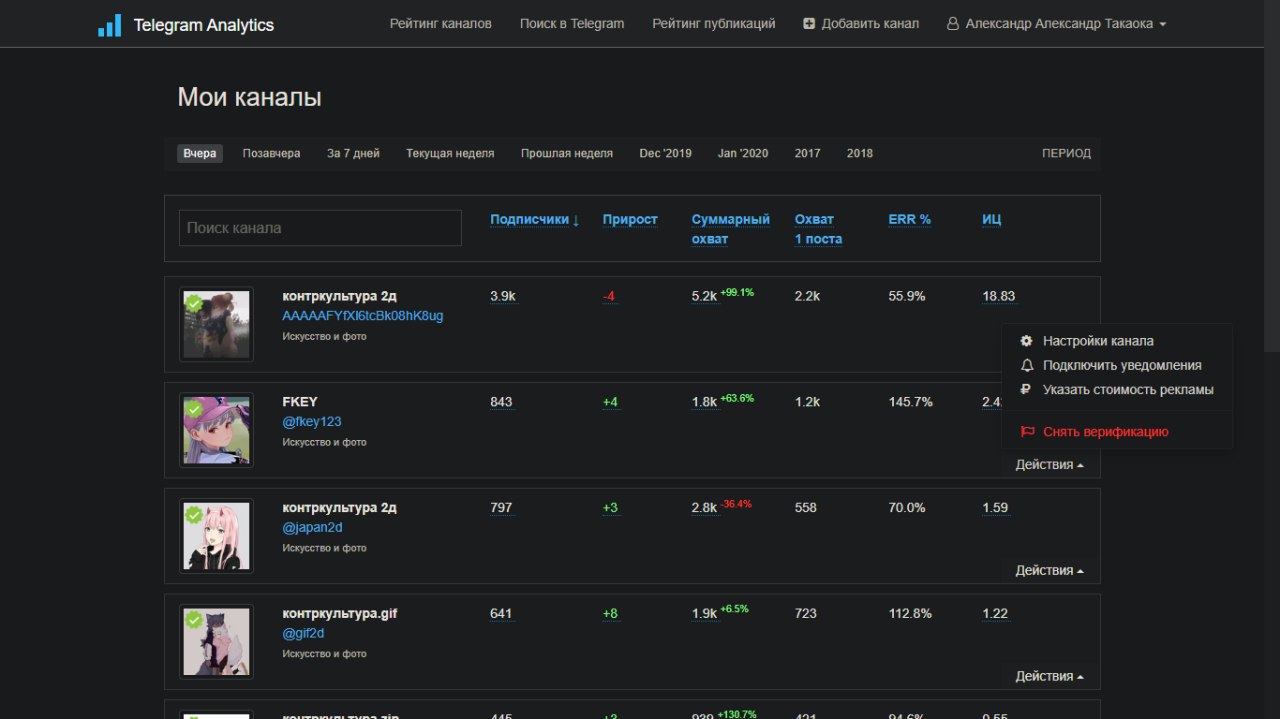Open @gif2d channel link
Screen dimensions: 1280x719
point(303,634)
